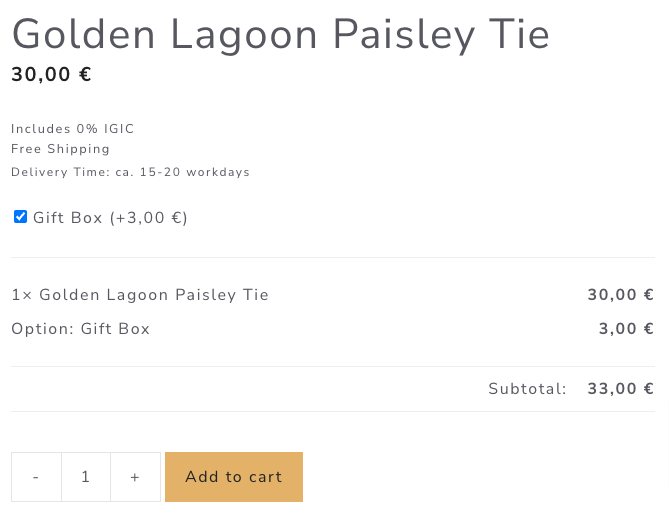Click the divider line above the subtotal row
The width and height of the screenshot is (669, 515).
pyautogui.click(x=333, y=366)
